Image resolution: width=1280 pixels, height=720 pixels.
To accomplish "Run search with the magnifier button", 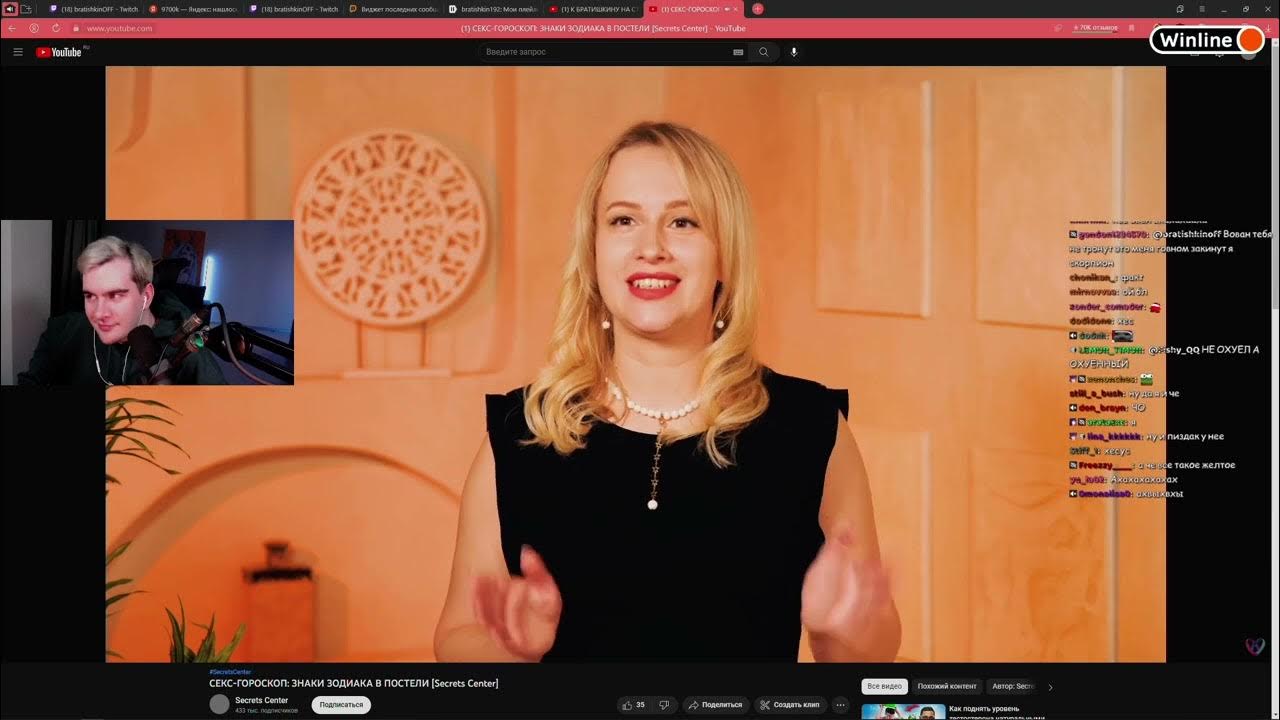I will [x=764, y=52].
